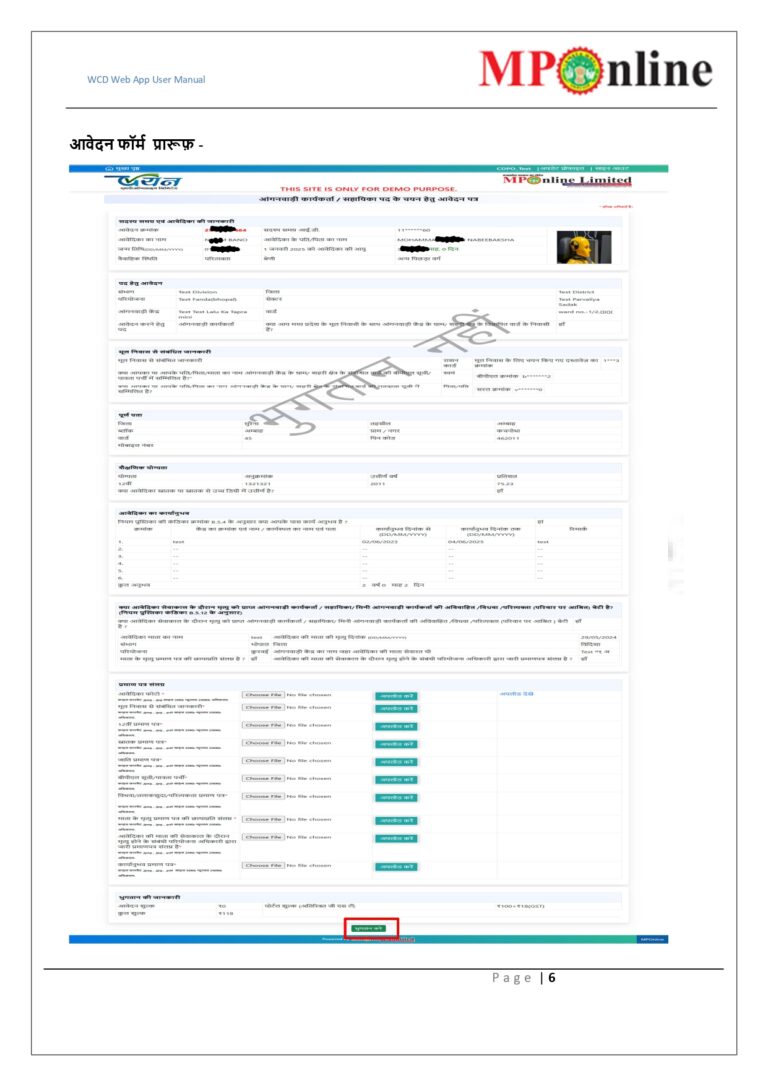The height and width of the screenshot is (1086, 768).
Task: Click the large MPOnline logo on the manual page
Action: (596, 70)
